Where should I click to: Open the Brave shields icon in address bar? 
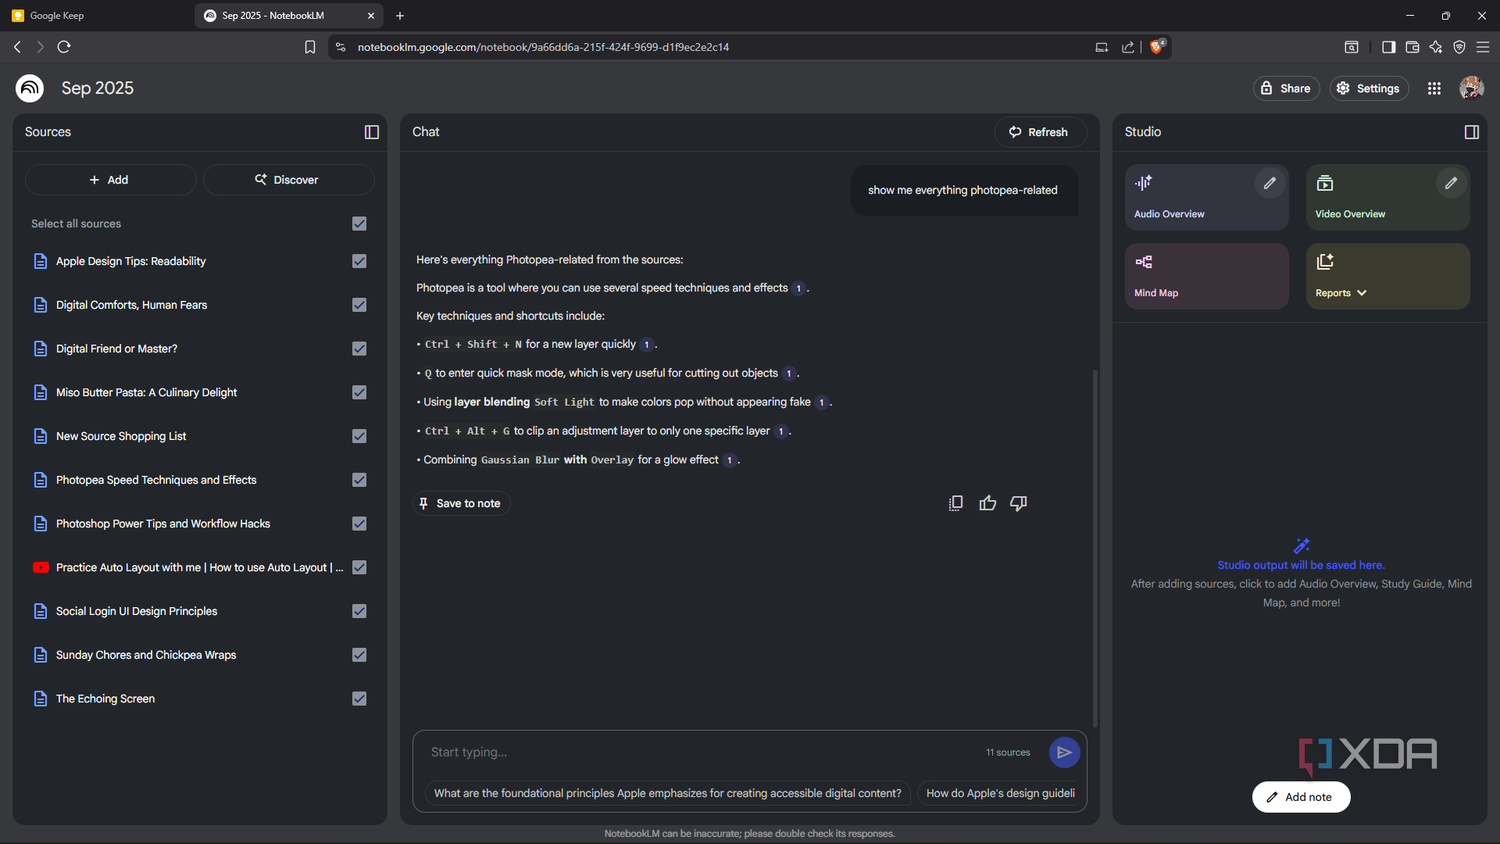(1157, 46)
